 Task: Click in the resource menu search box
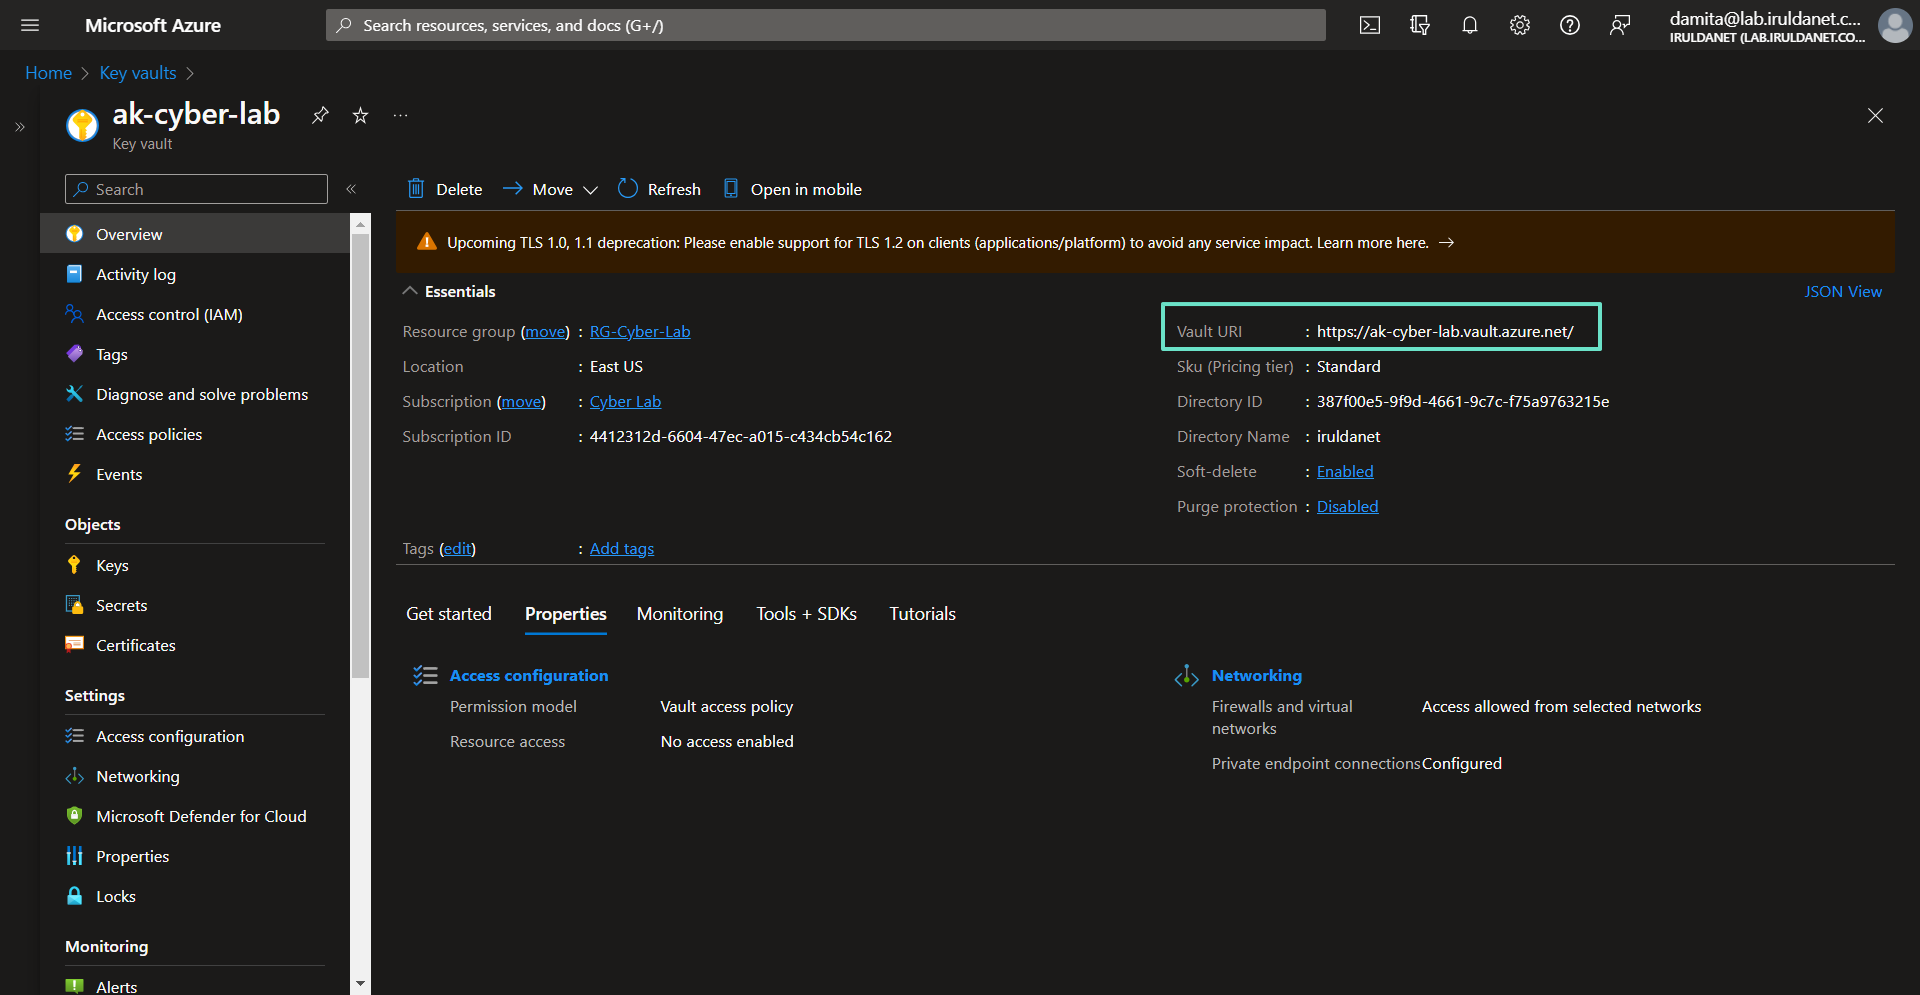[196, 189]
